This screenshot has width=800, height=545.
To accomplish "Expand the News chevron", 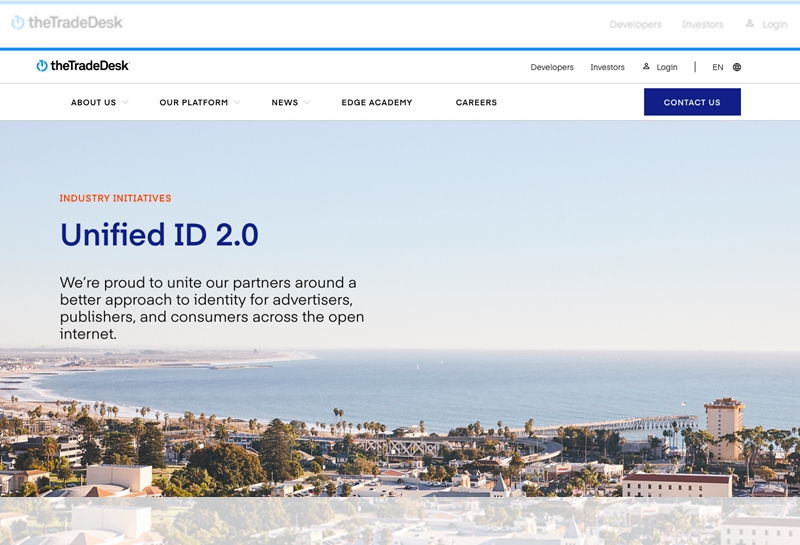I will click(x=307, y=103).
